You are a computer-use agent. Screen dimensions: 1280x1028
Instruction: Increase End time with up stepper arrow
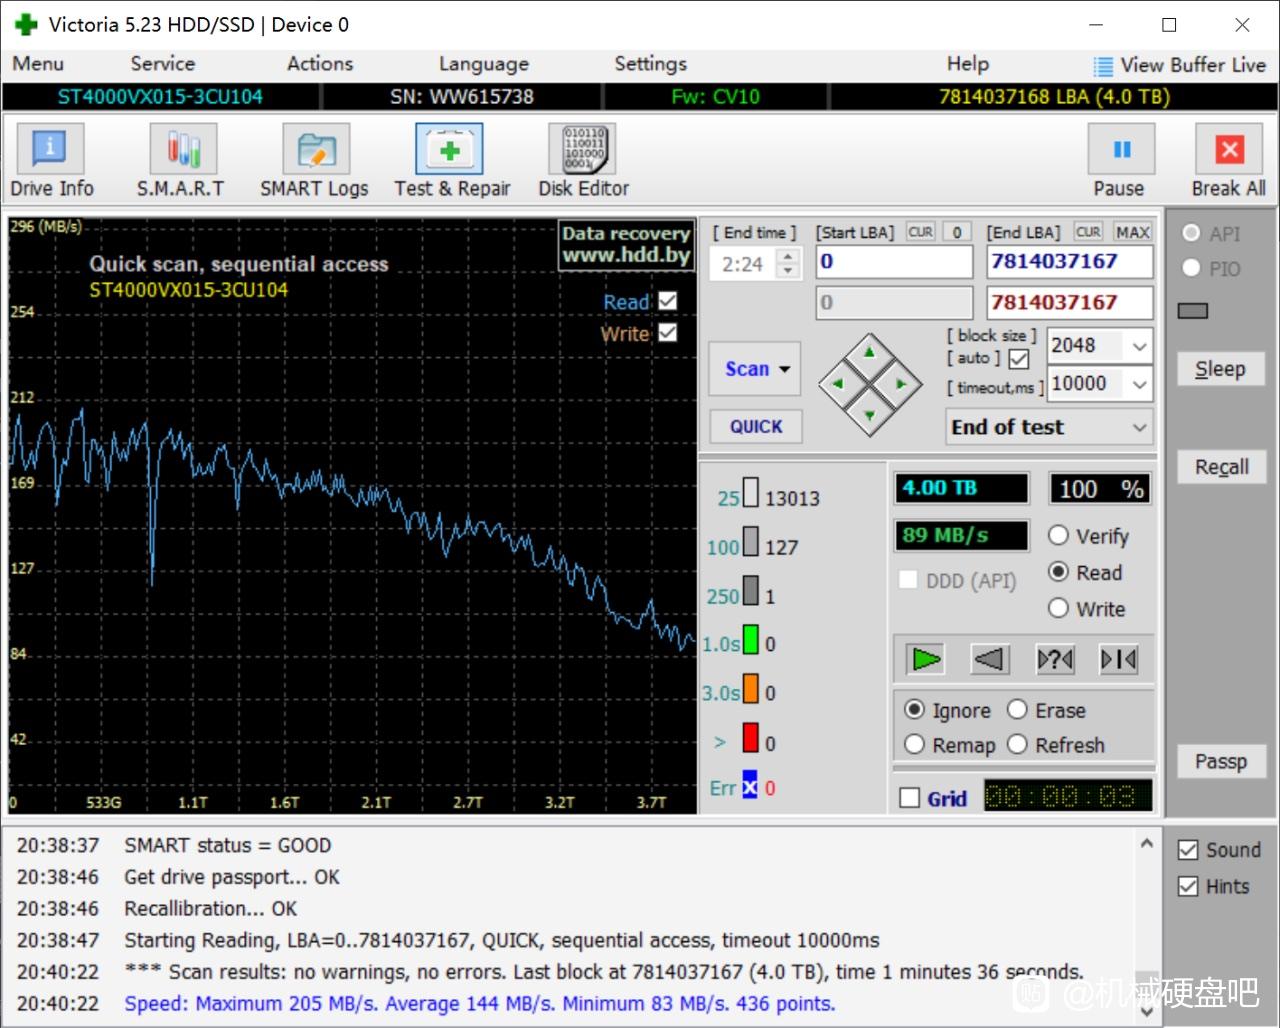tap(789, 256)
